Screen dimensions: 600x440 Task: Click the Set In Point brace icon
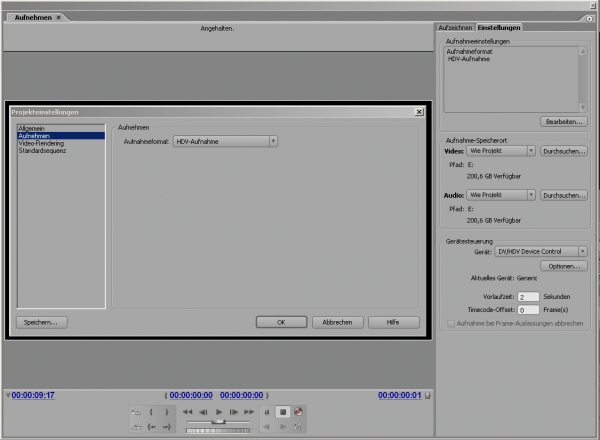tap(150, 412)
